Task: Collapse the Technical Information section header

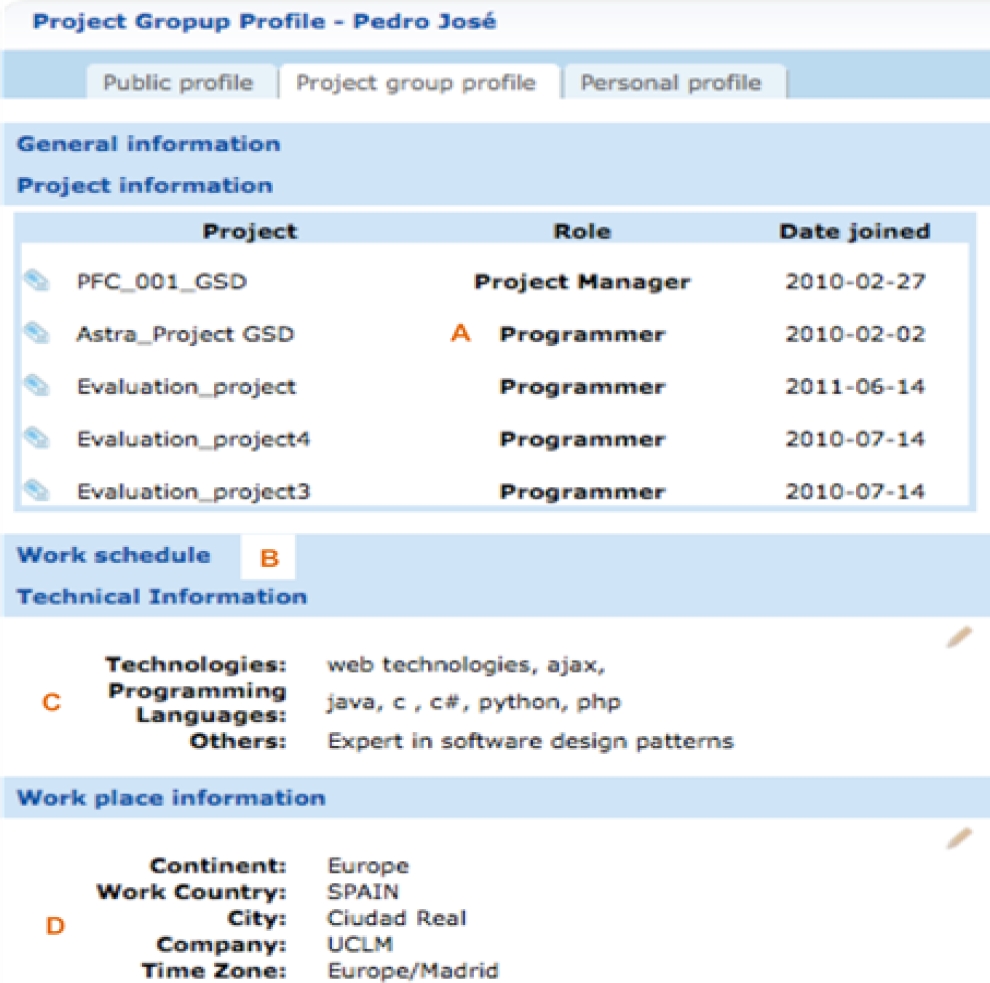Action: point(162,597)
